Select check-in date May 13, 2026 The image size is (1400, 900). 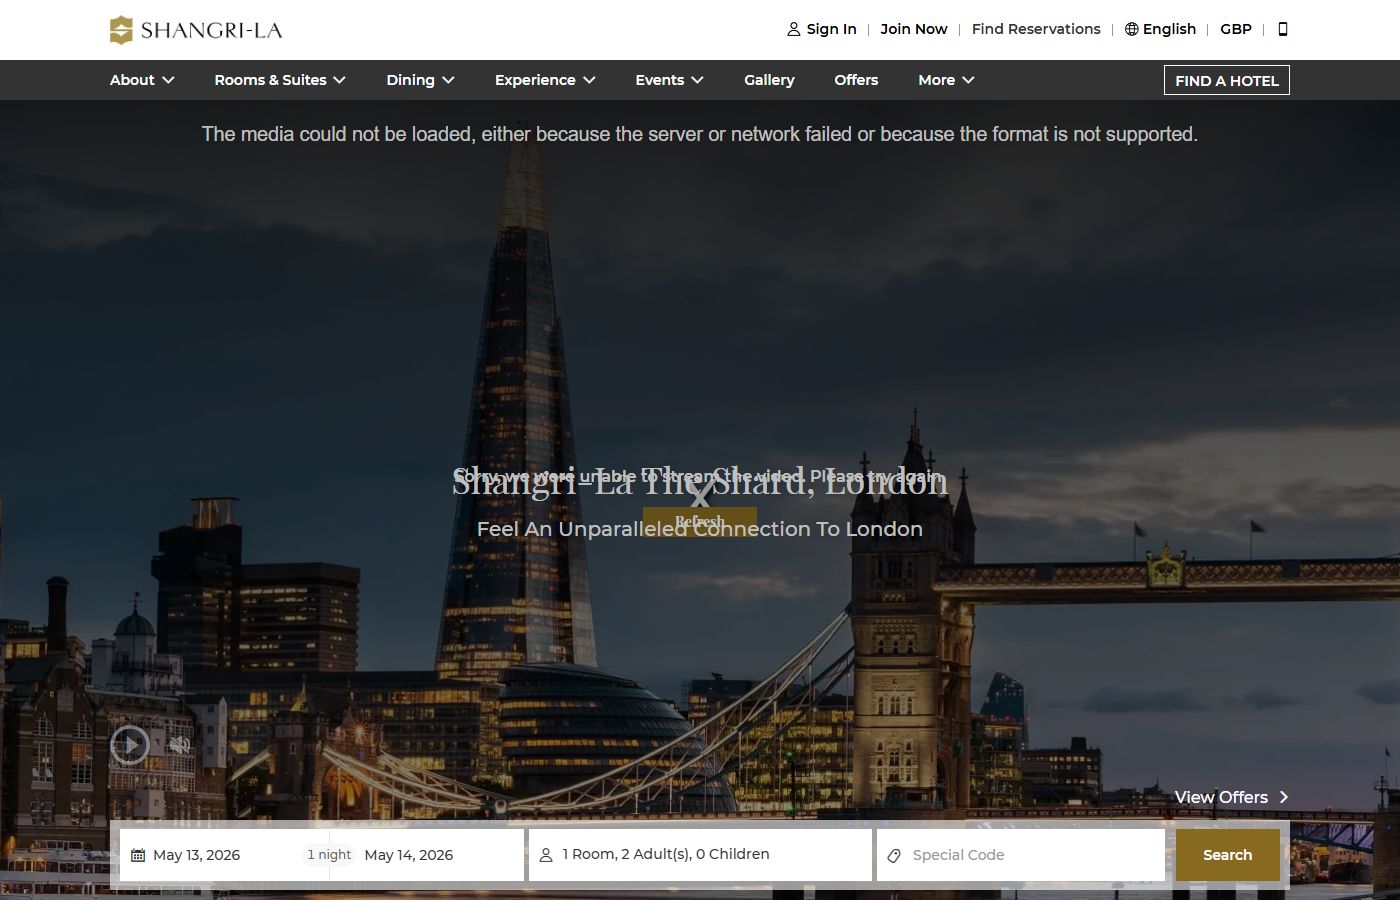tap(196, 855)
